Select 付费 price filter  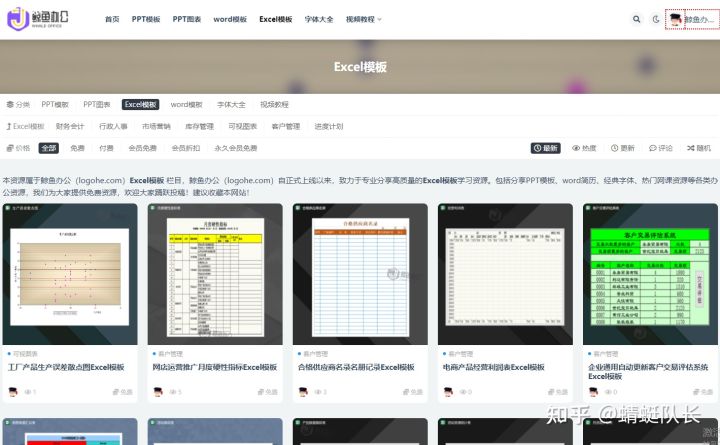pos(106,148)
